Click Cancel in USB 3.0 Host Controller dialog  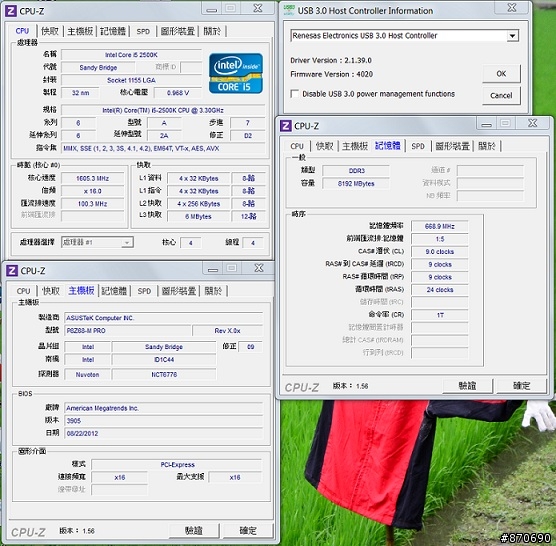[x=501, y=95]
